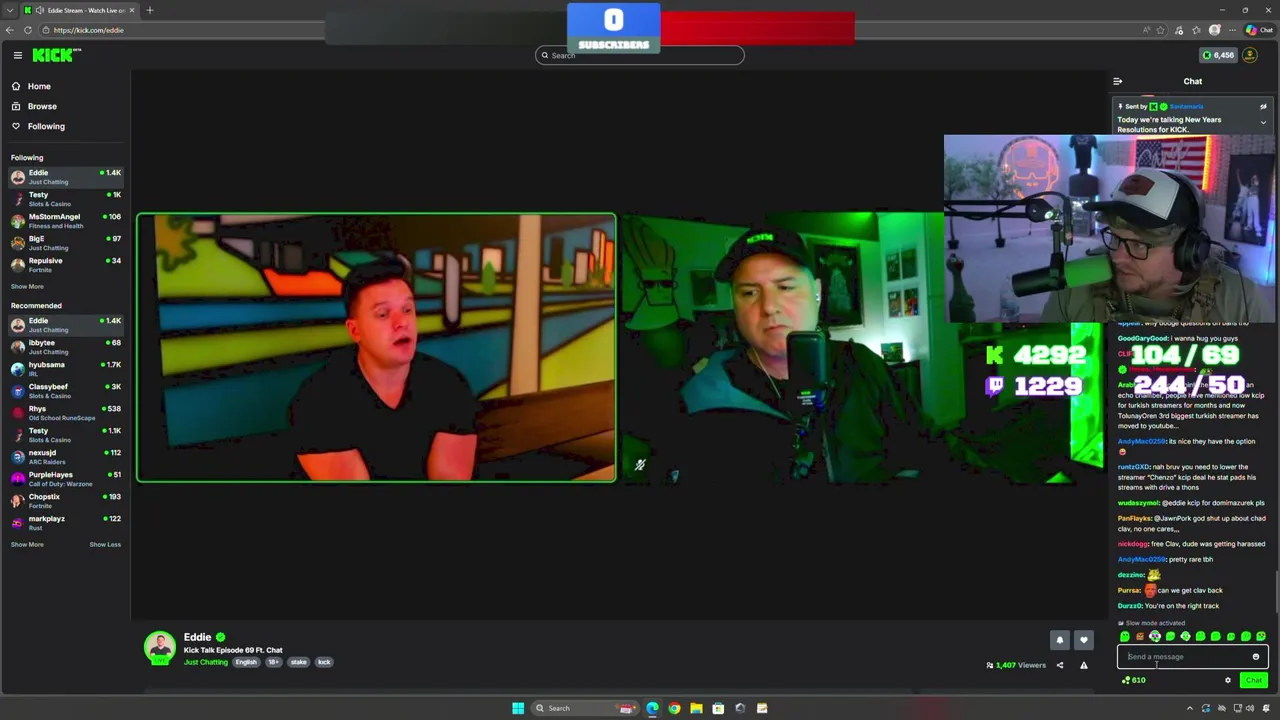Image resolution: width=1280 pixels, height=720 pixels.
Task: Open the KICKs balance 6,456
Action: 1218,55
